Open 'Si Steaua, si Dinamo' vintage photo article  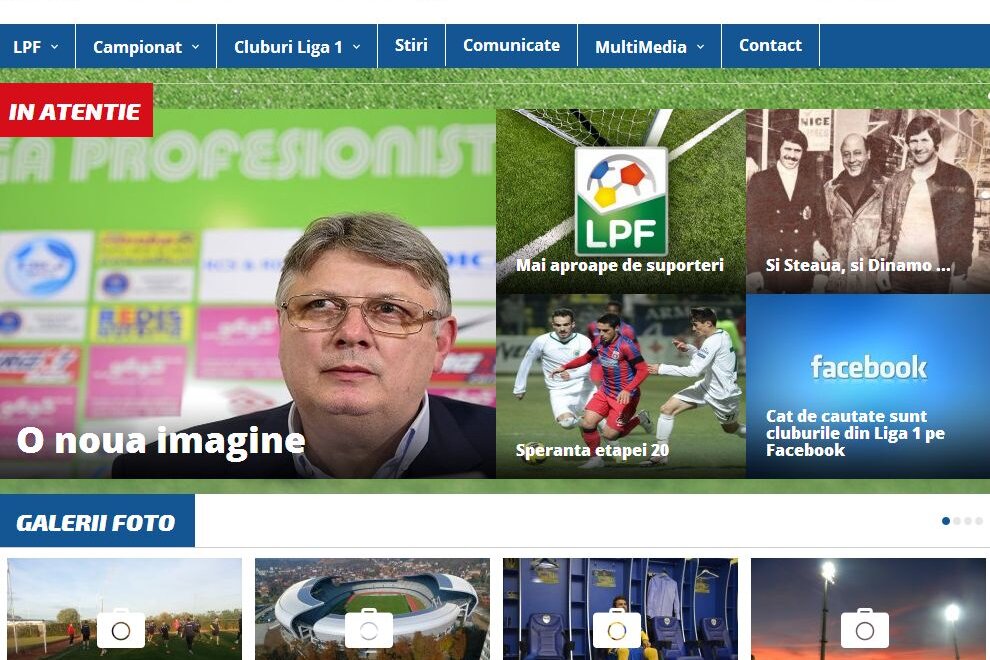858,265
